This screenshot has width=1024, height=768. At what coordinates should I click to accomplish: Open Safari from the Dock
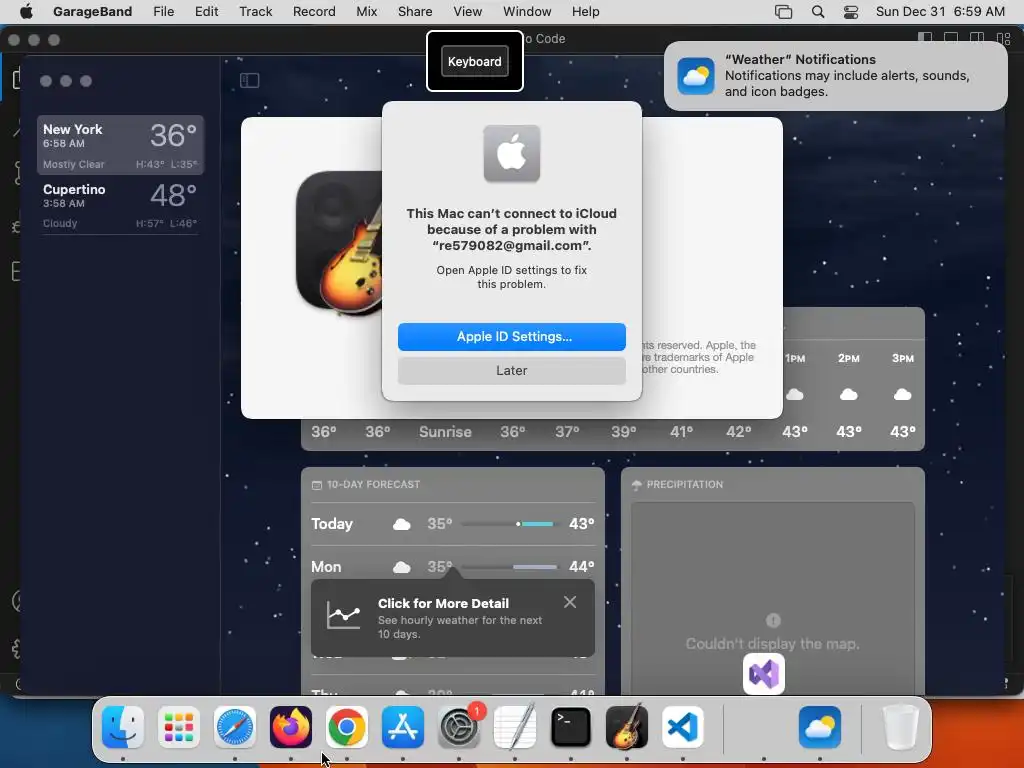click(235, 727)
